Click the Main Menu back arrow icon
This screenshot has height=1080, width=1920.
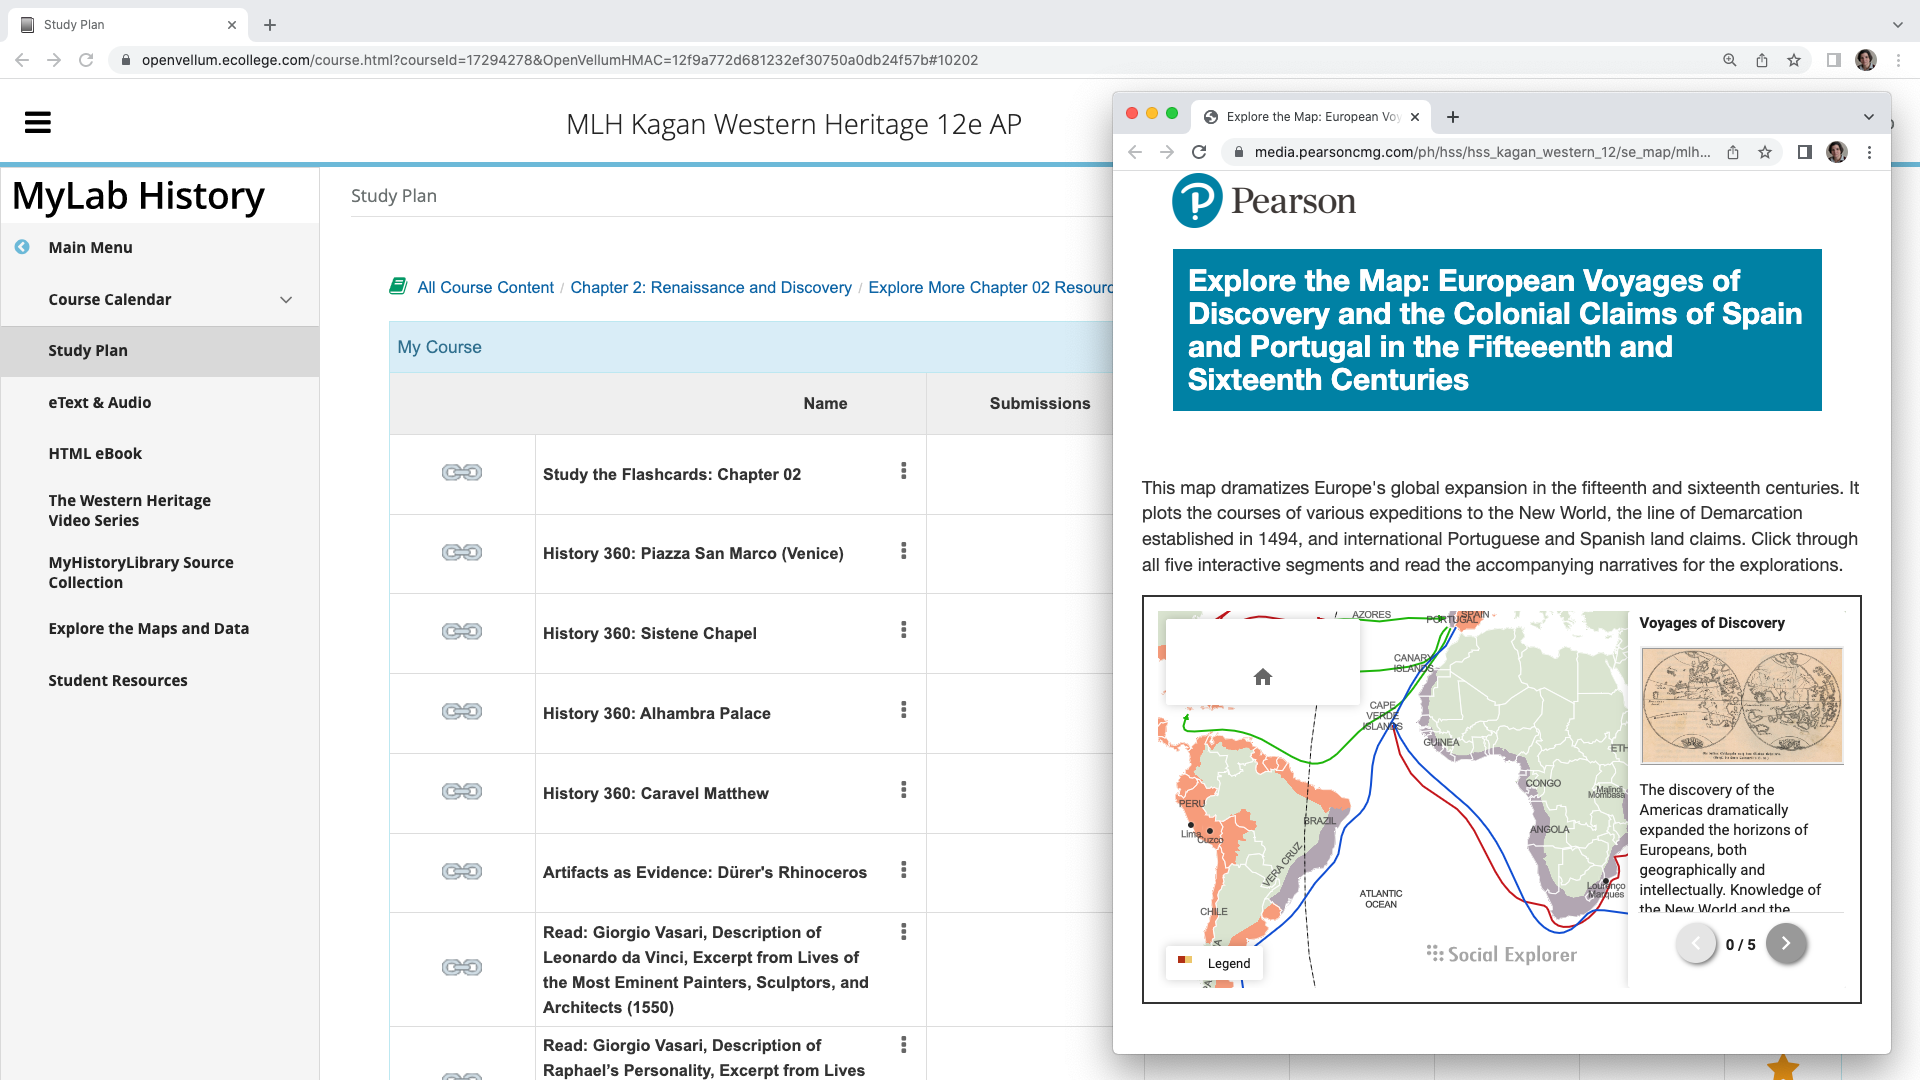pyautogui.click(x=22, y=247)
